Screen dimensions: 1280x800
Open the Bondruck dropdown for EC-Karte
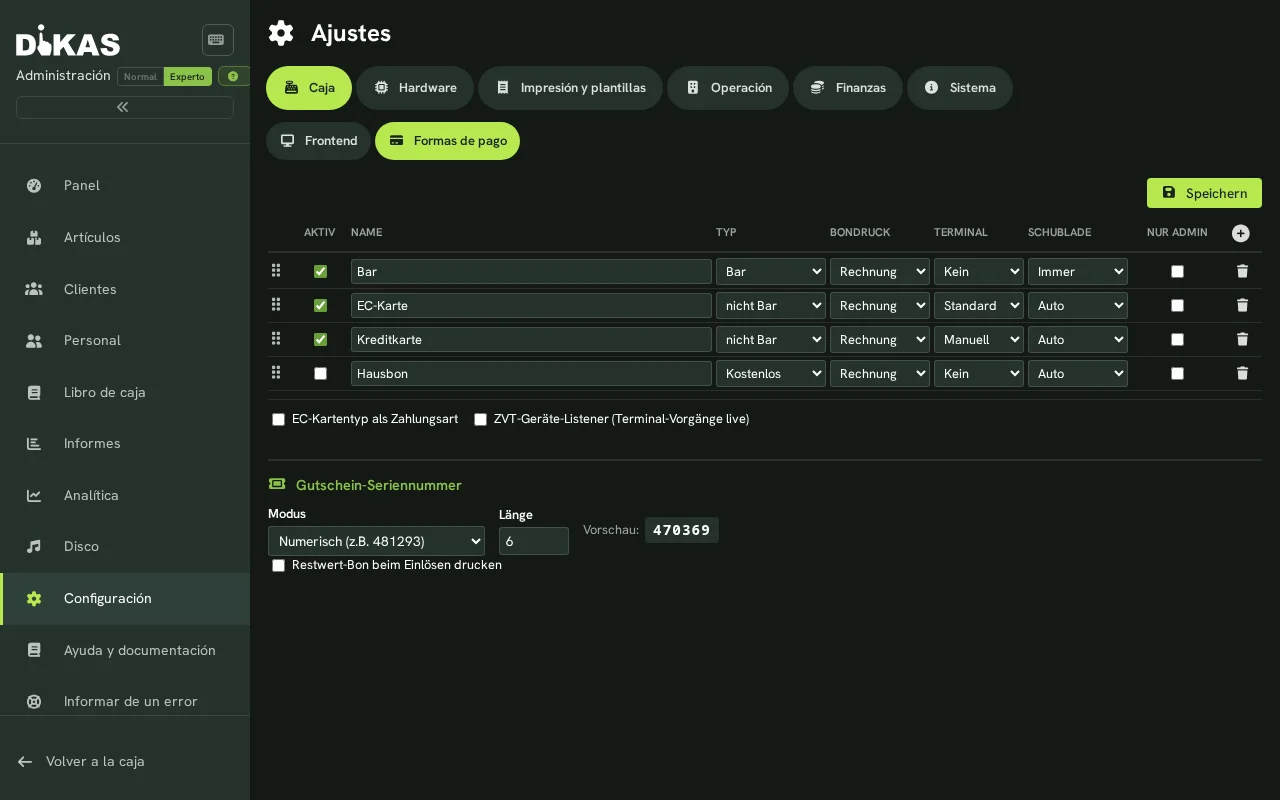tap(880, 305)
